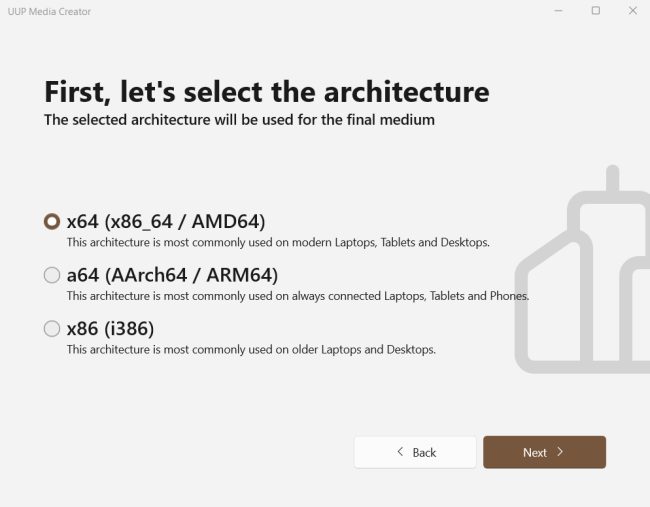Go back with the Back button
Image resolution: width=650 pixels, height=507 pixels.
[x=415, y=452]
